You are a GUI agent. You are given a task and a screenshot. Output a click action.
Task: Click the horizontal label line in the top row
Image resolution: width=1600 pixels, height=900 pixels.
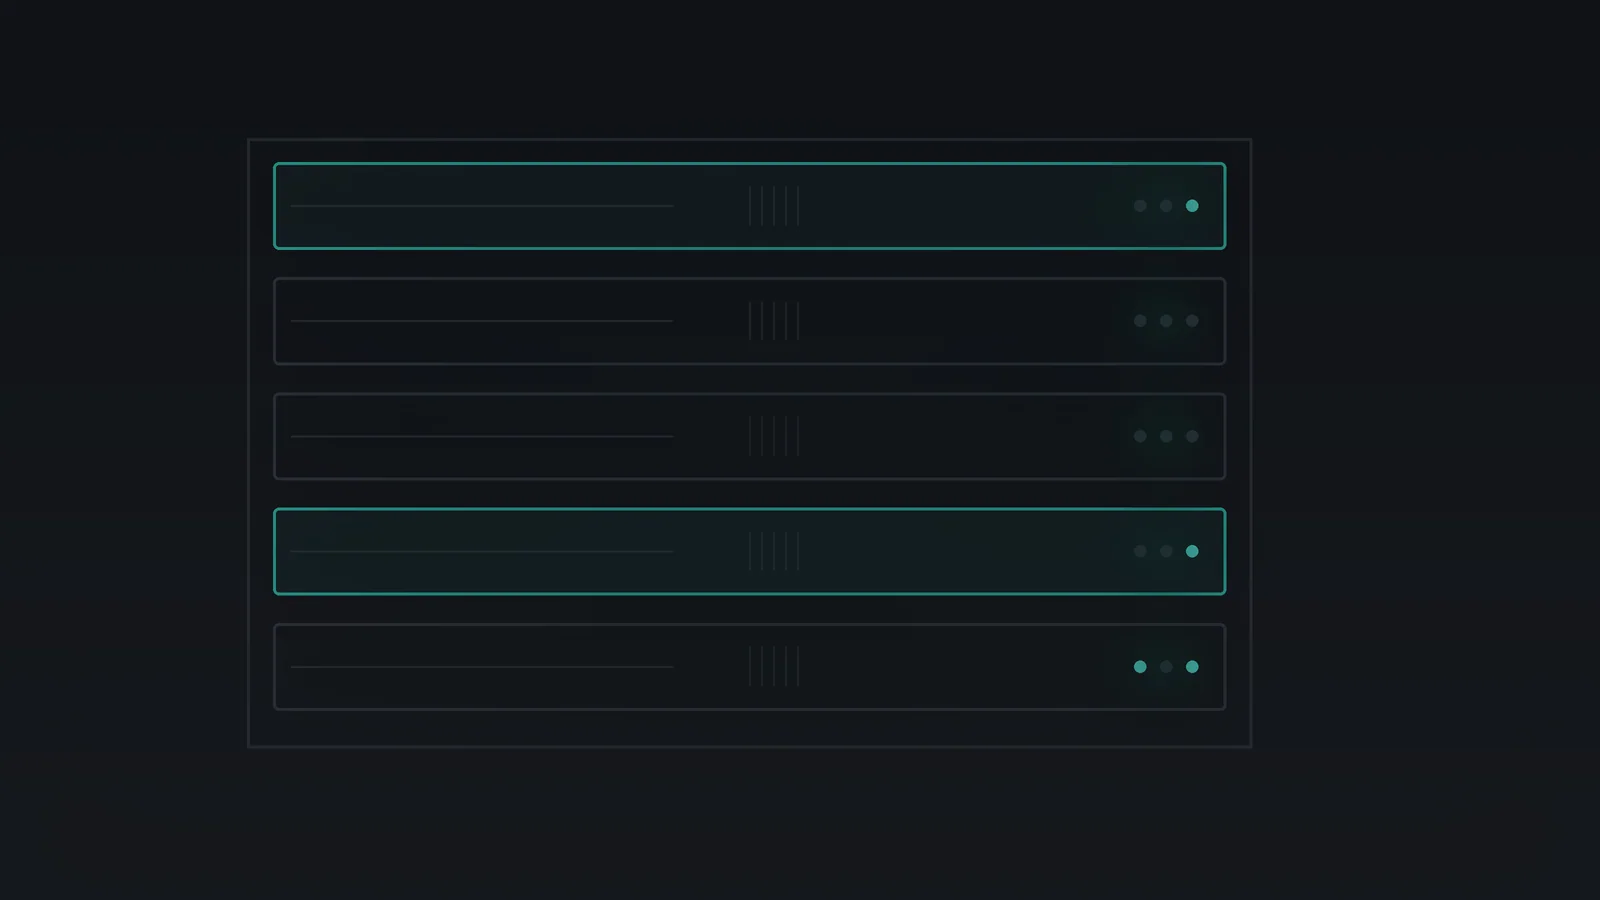pyautogui.click(x=482, y=206)
